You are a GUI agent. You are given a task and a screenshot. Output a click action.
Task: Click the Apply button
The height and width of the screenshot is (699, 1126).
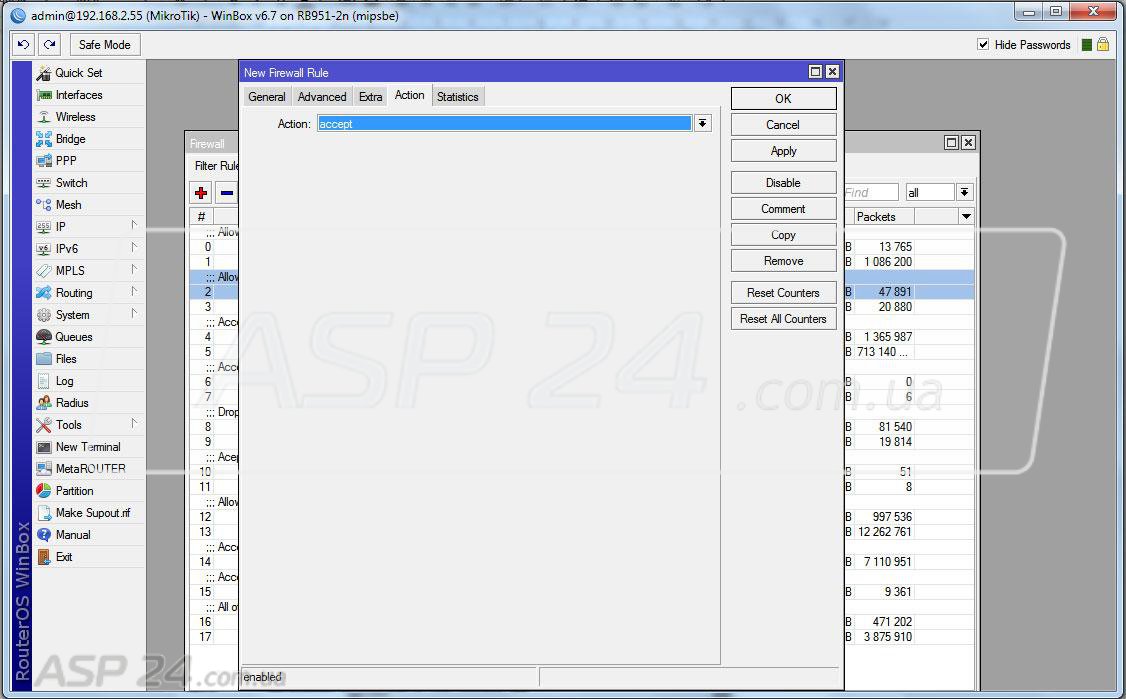783,151
